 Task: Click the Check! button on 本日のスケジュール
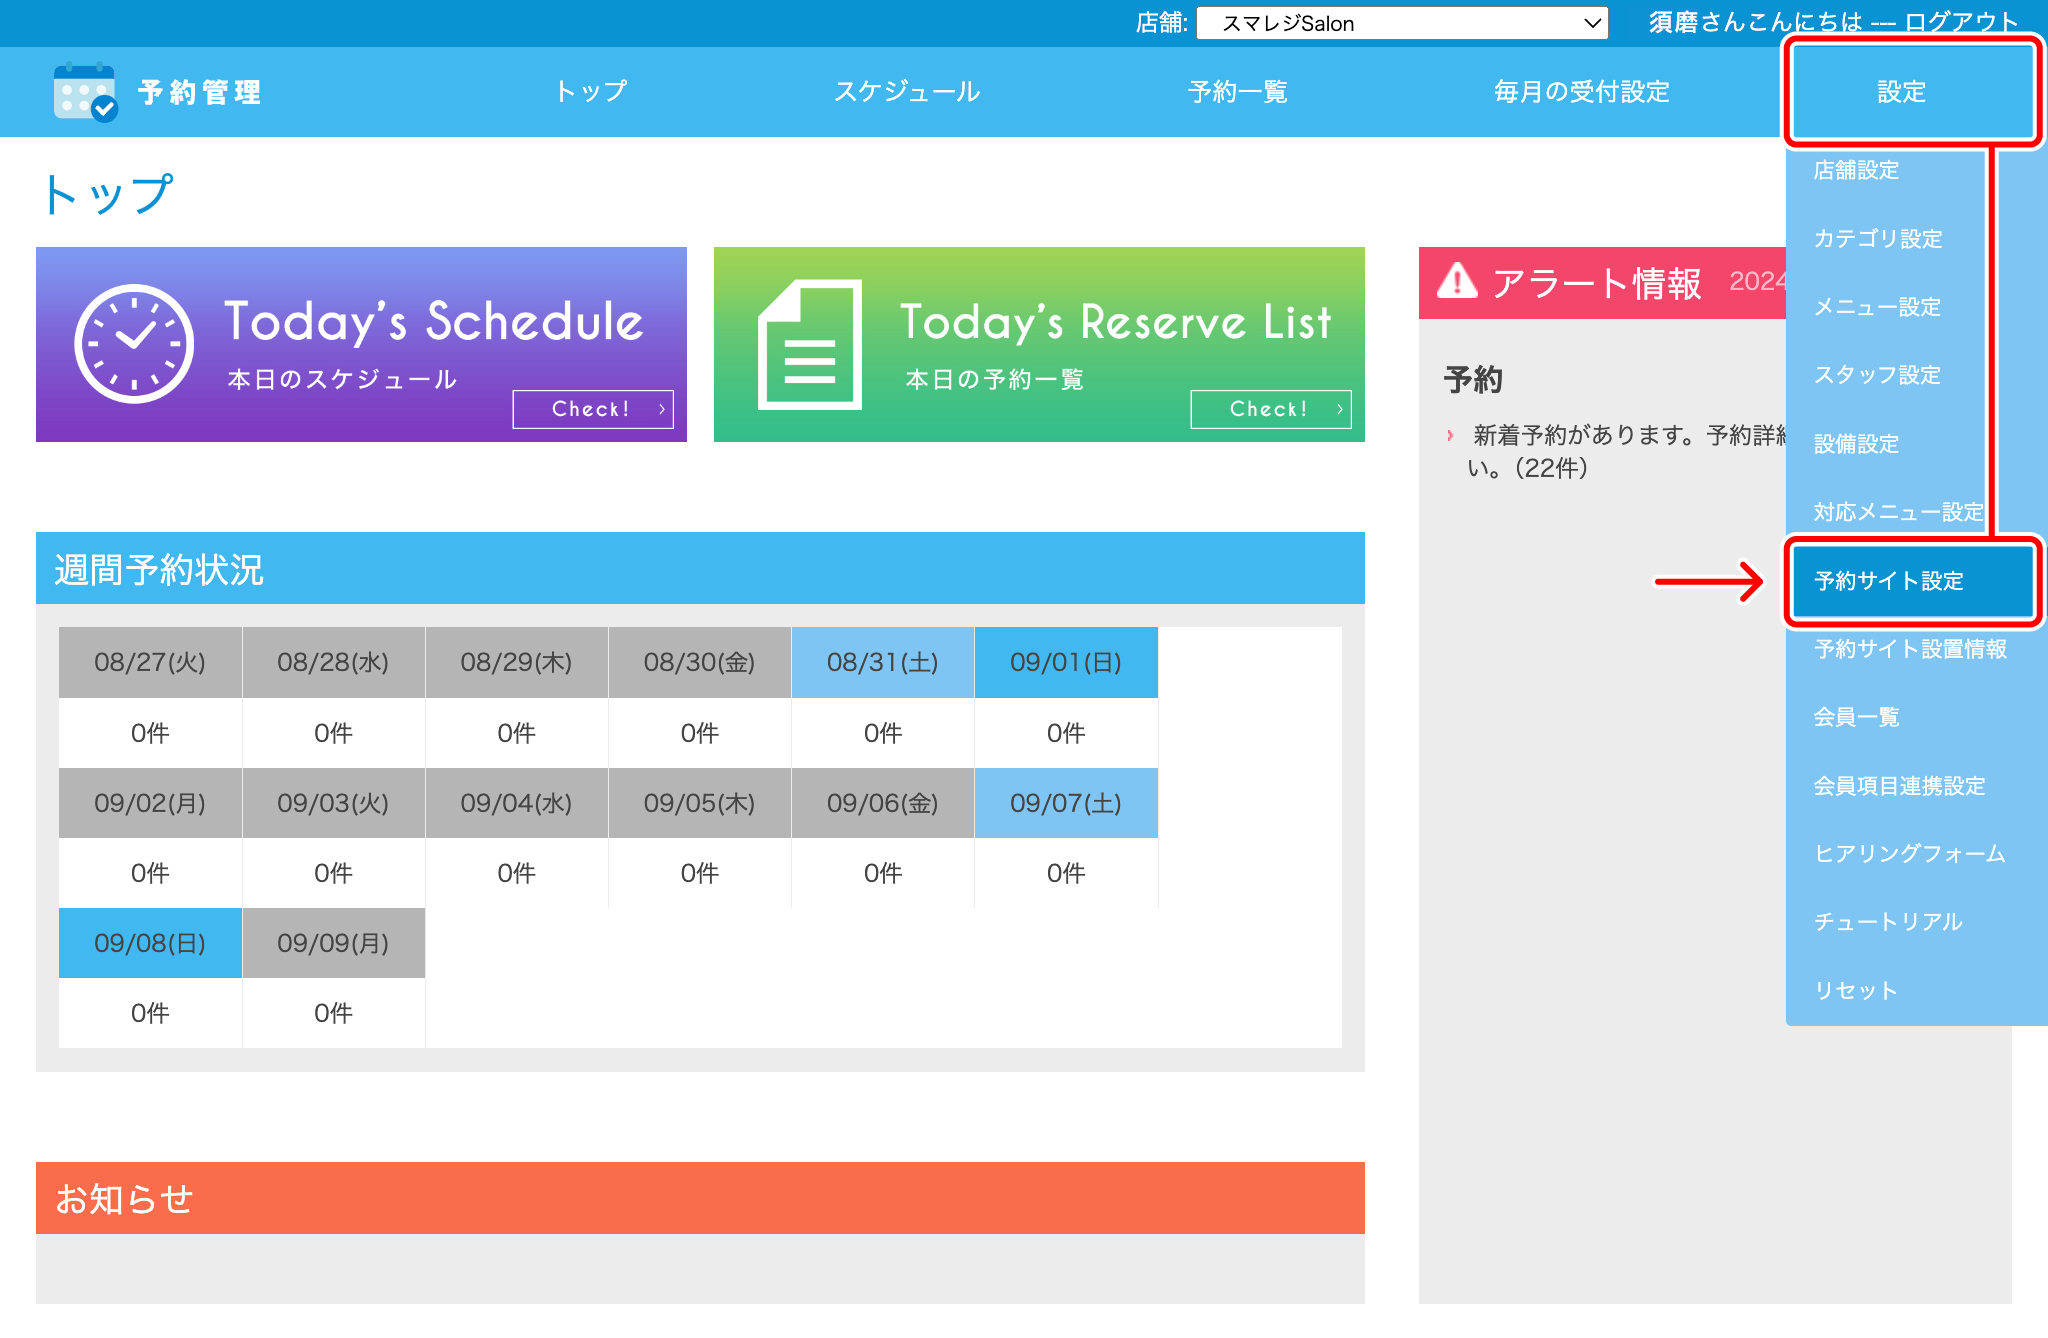tap(593, 408)
